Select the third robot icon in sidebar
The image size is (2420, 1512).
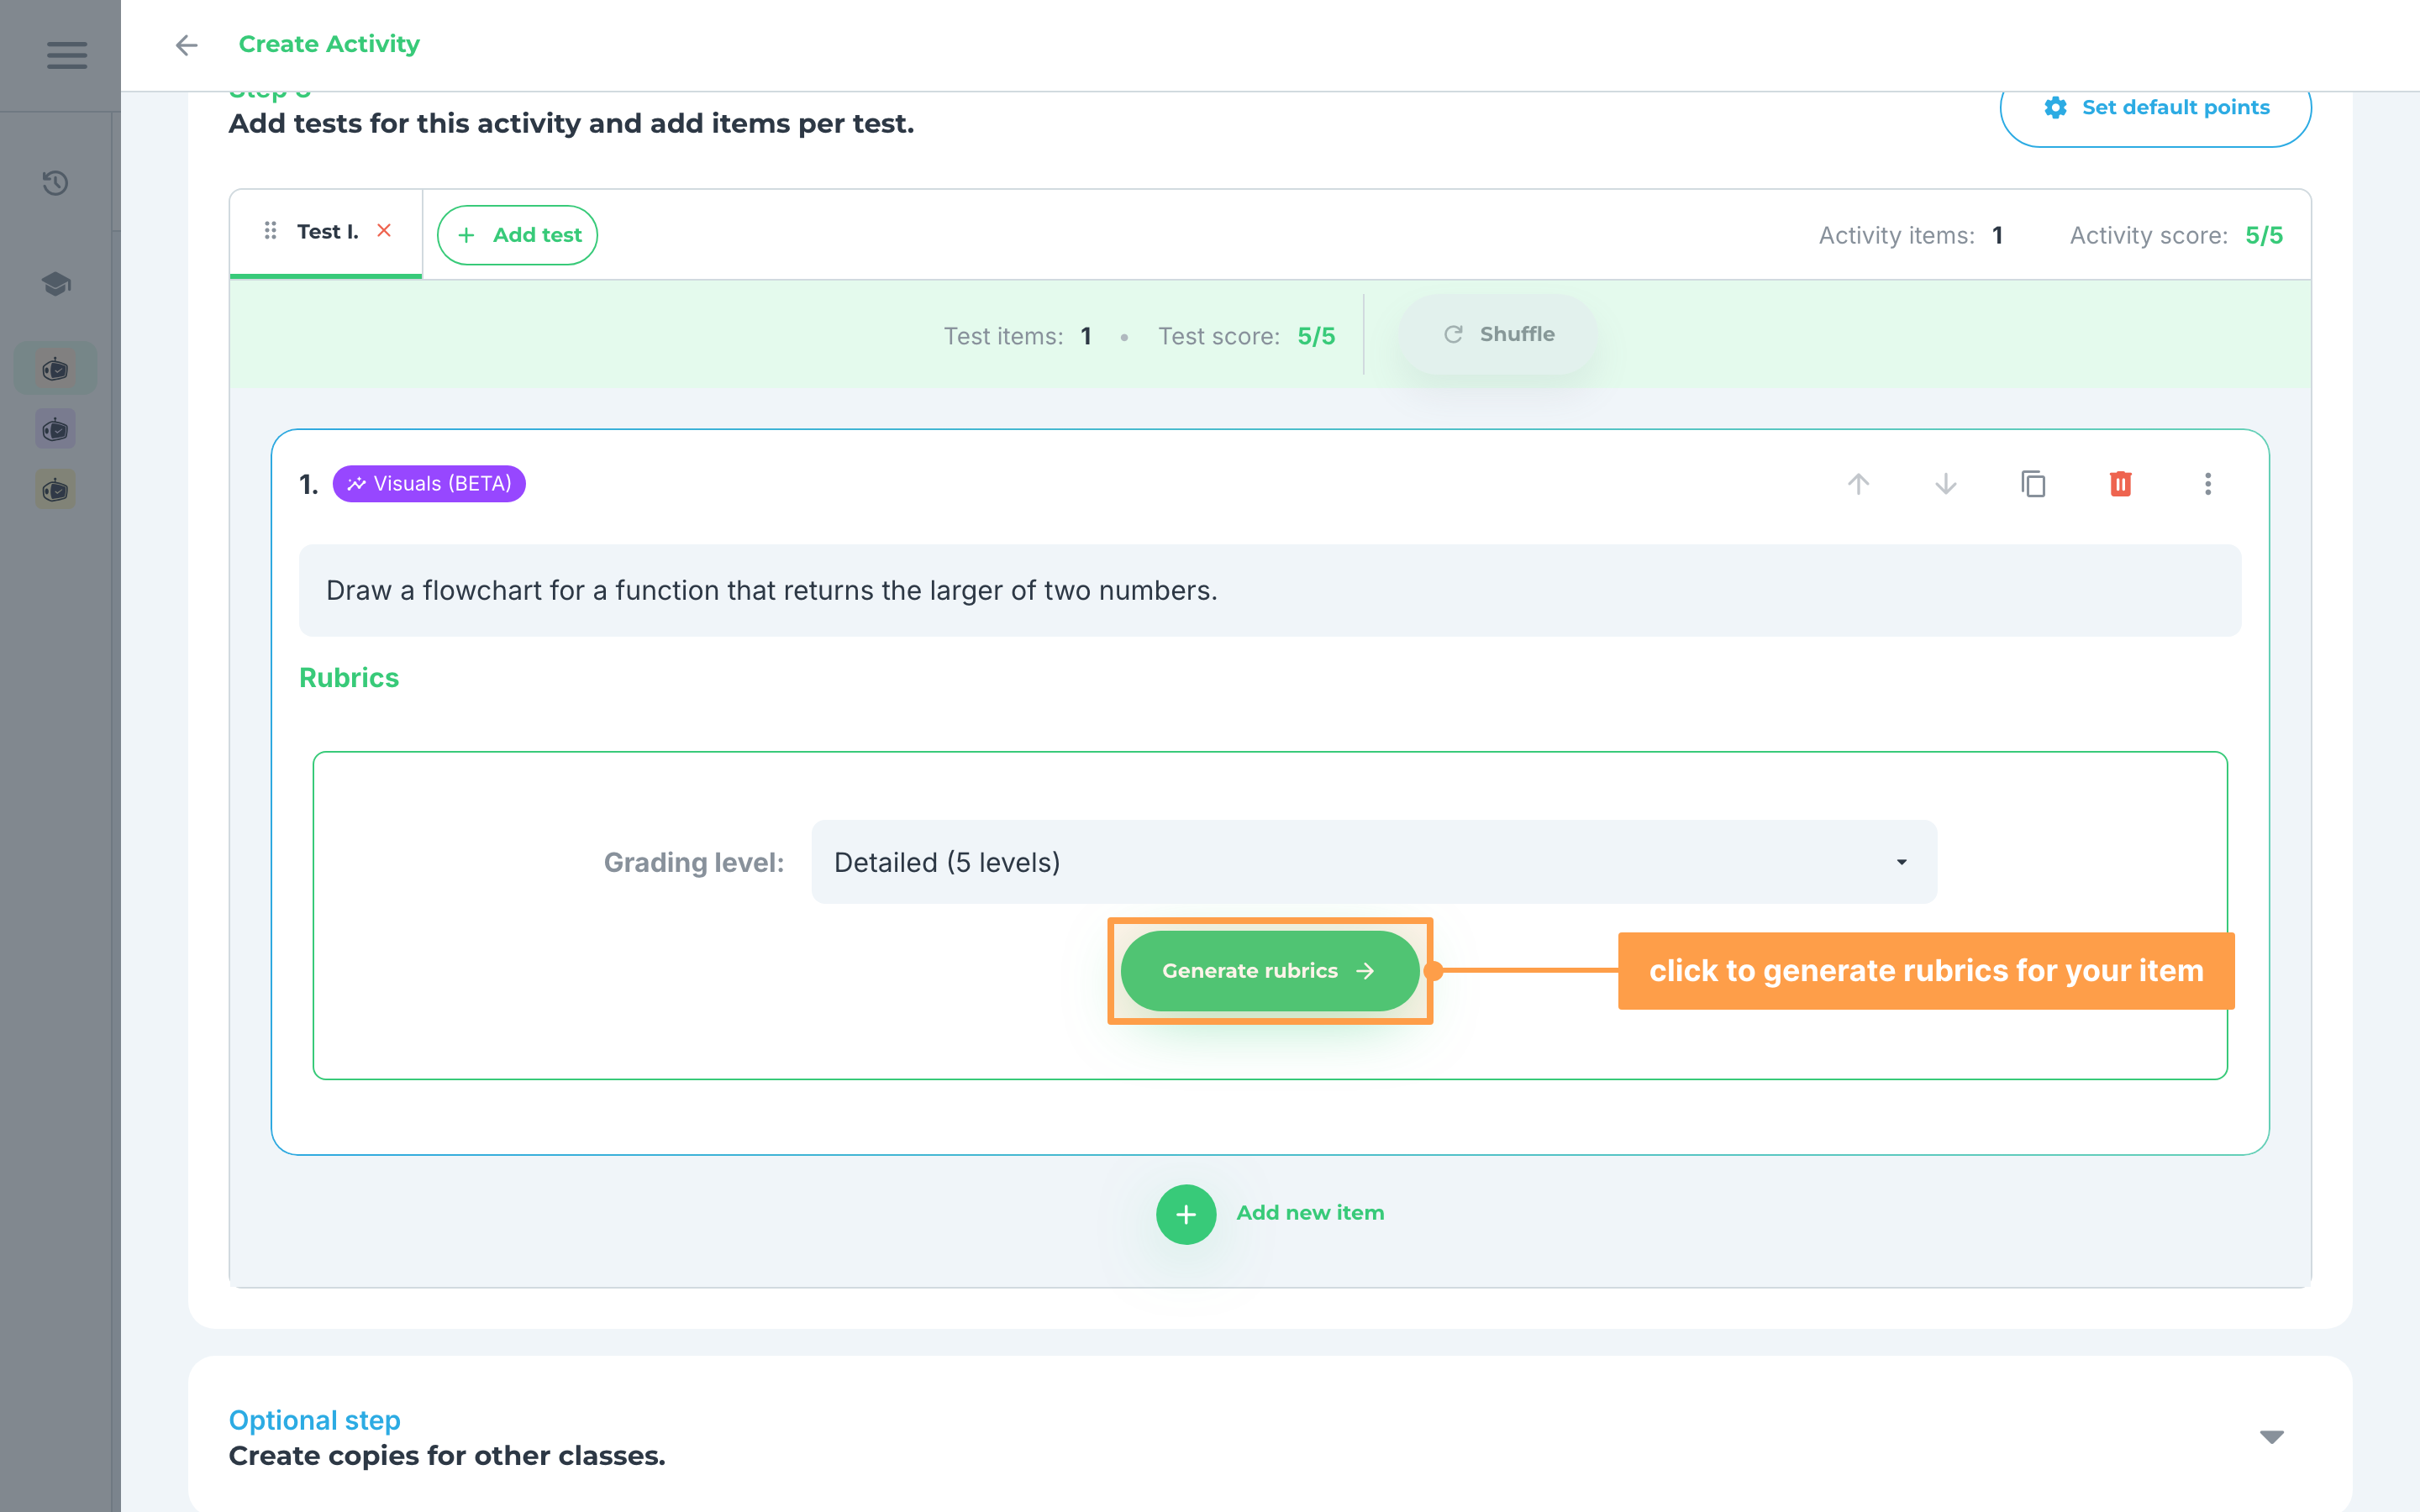pyautogui.click(x=56, y=490)
